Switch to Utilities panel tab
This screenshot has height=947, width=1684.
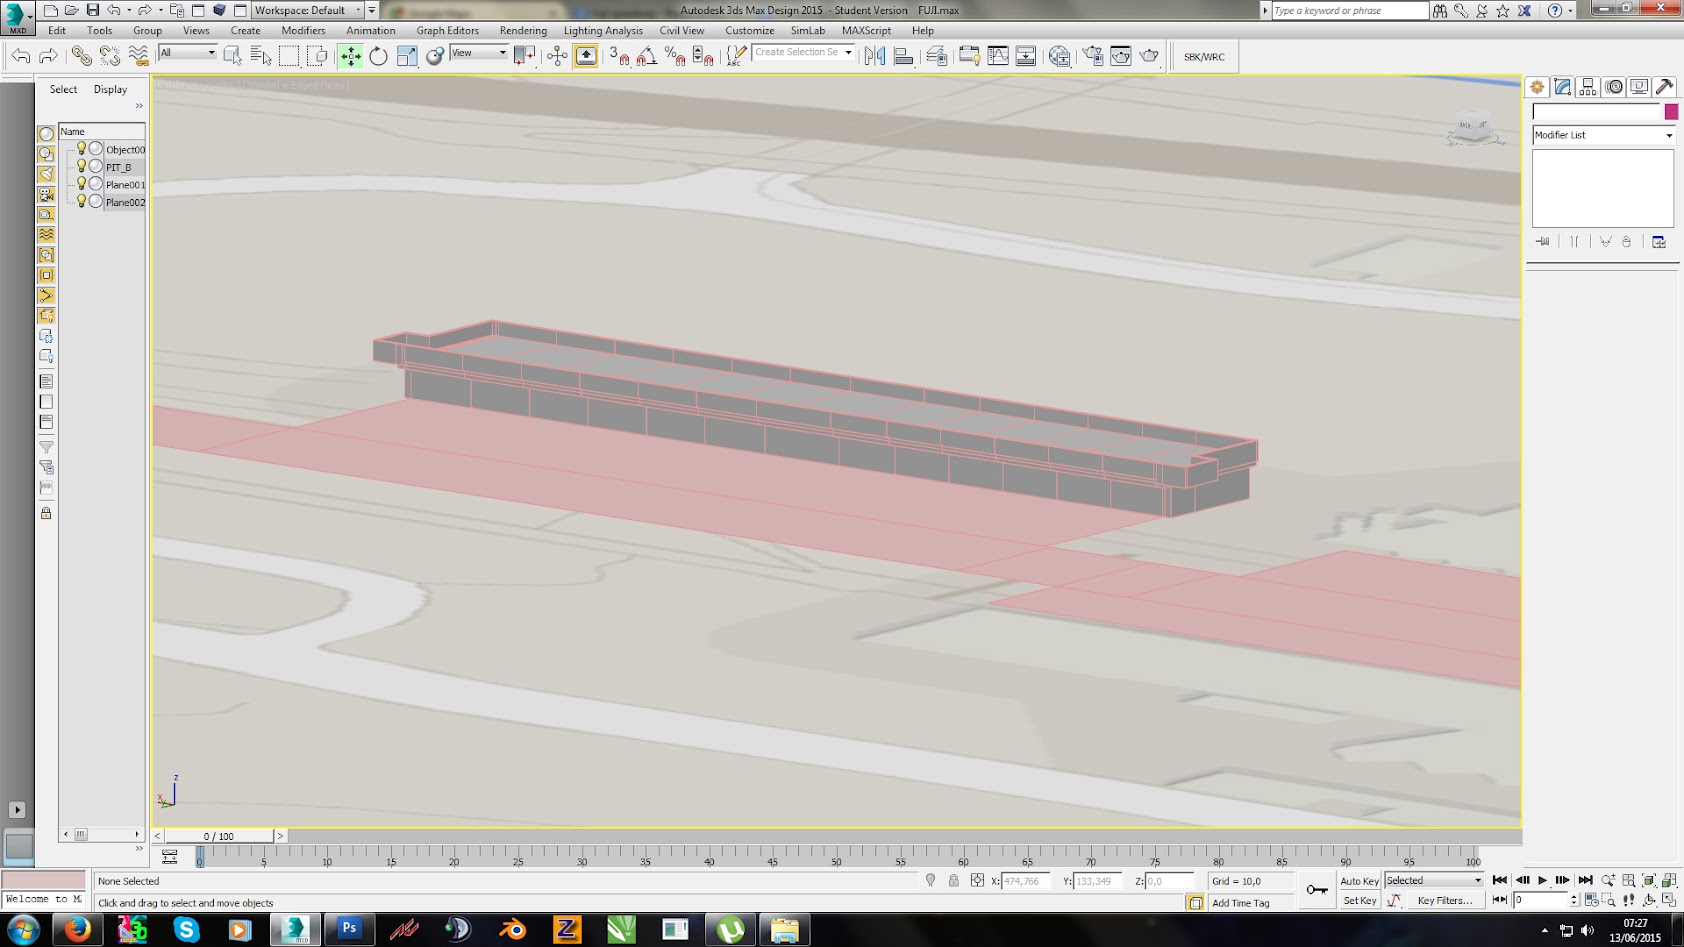1665,87
